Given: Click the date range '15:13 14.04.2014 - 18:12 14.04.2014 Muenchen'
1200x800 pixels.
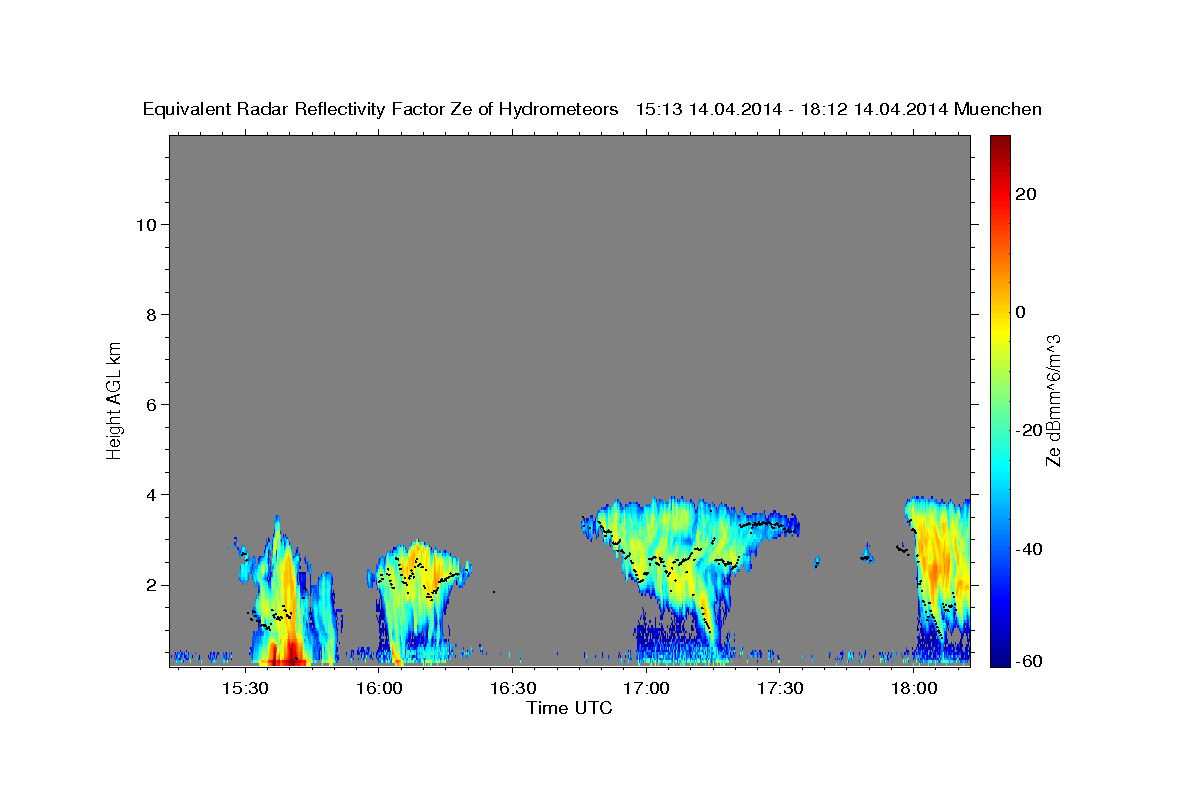Looking at the screenshot, I should click(x=839, y=110).
